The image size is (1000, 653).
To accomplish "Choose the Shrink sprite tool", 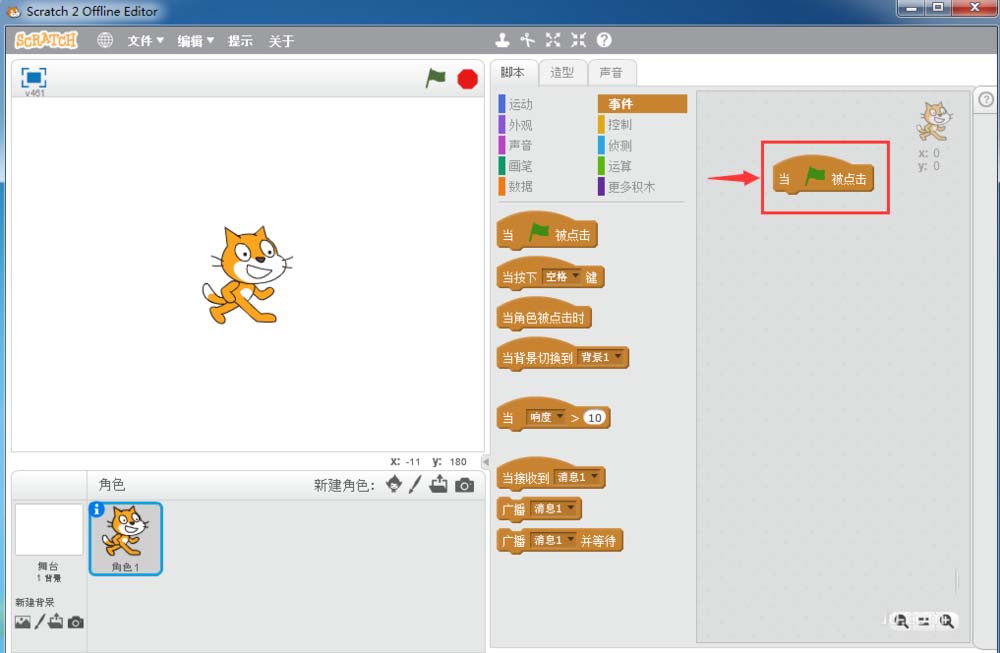I will [578, 41].
